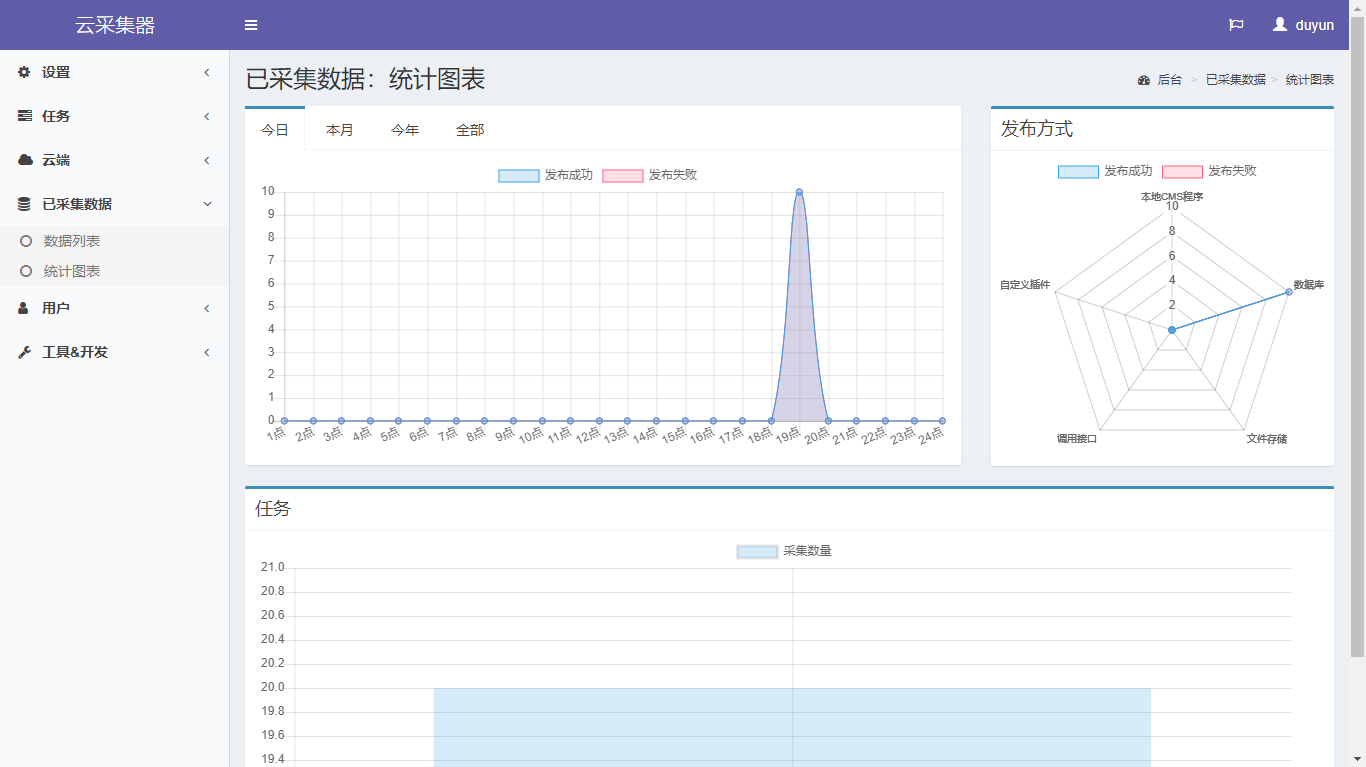Switch to the 本月 tab

[x=340, y=130]
